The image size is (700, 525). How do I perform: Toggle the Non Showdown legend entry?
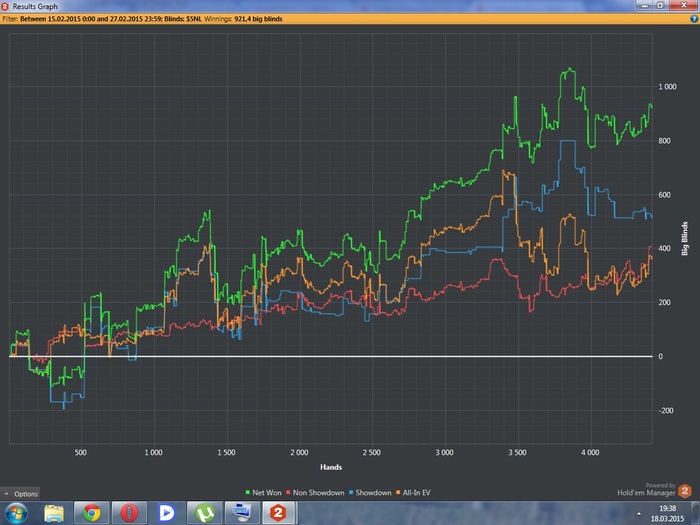pyautogui.click(x=315, y=492)
